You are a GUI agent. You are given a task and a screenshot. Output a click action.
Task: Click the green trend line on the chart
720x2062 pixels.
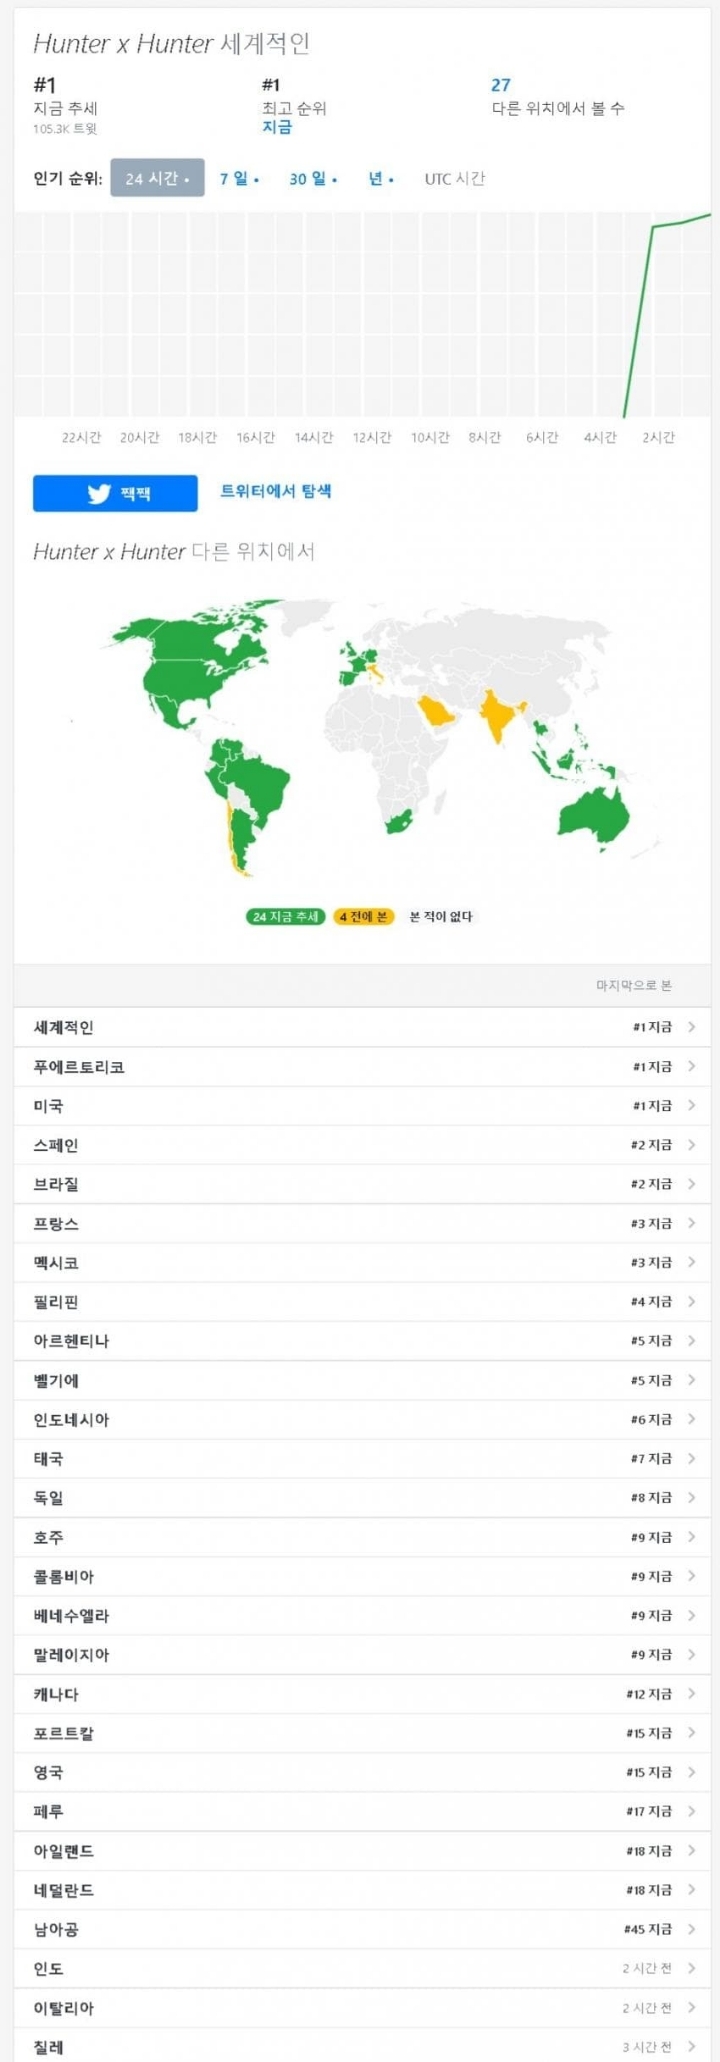pos(639,320)
